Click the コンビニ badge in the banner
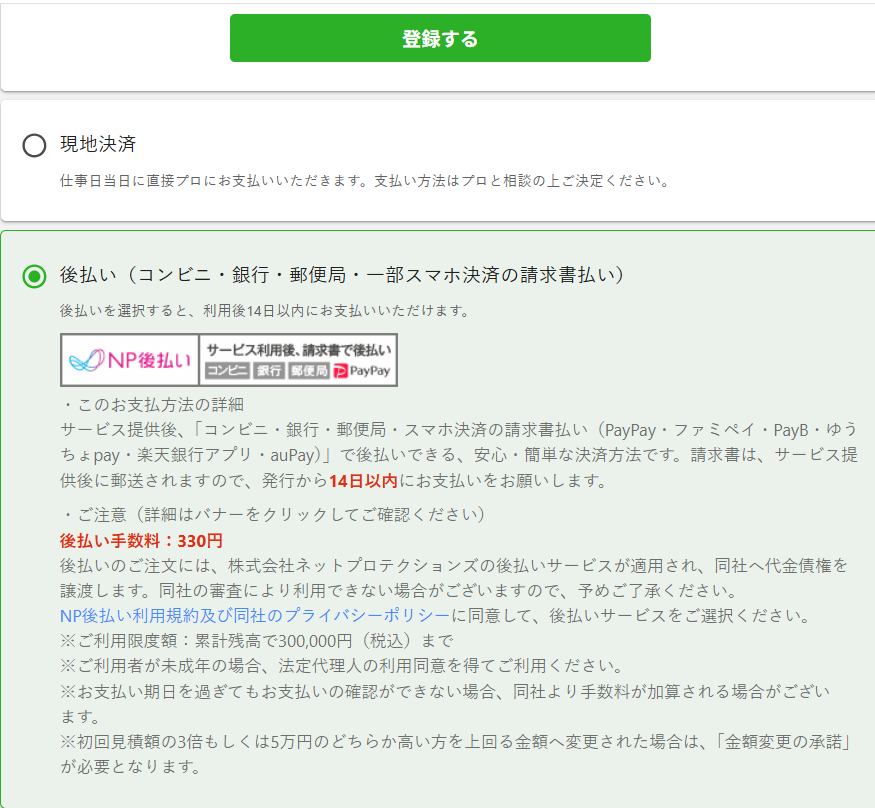875x808 pixels. [x=227, y=371]
